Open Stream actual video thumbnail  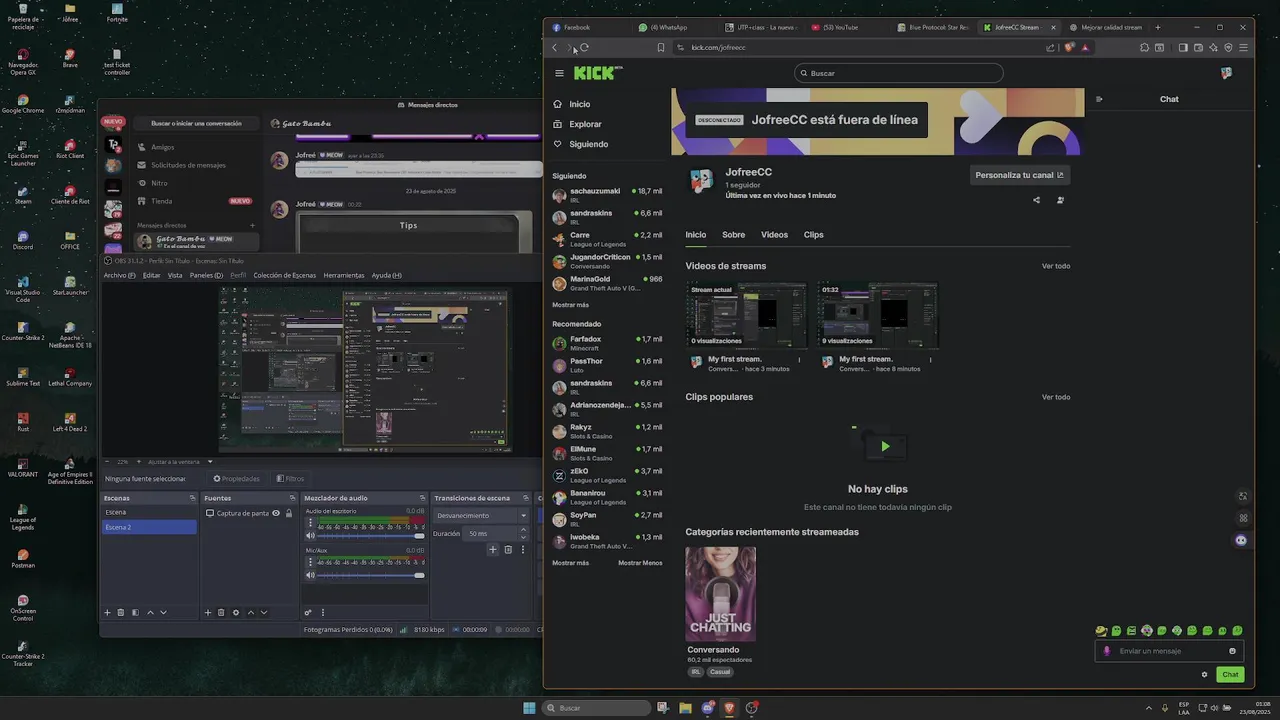(746, 315)
